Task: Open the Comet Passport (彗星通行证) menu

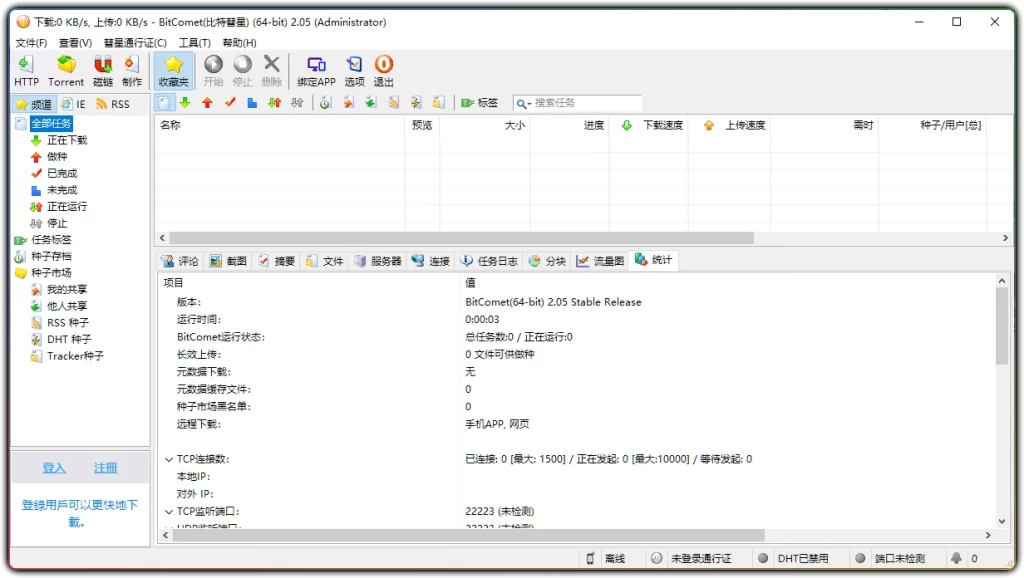Action: pos(135,42)
